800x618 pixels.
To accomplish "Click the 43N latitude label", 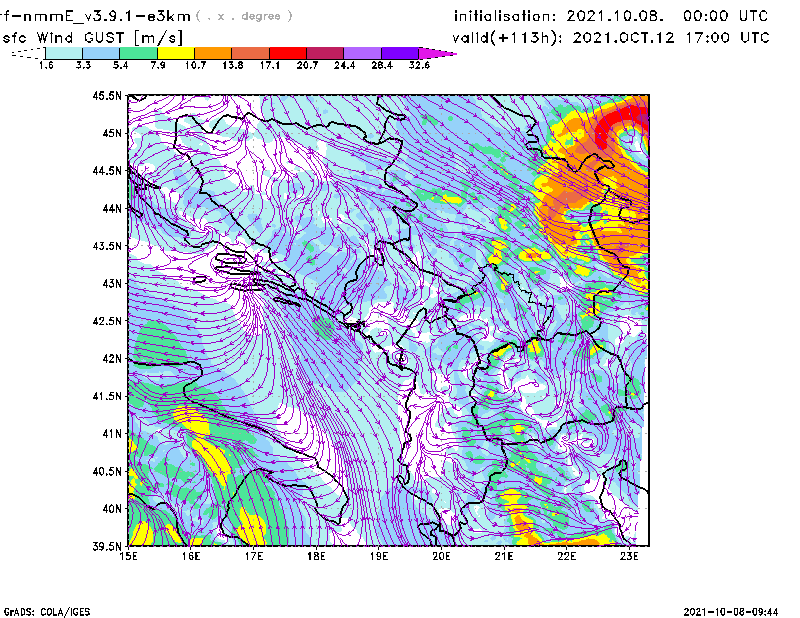I will 112,283.
